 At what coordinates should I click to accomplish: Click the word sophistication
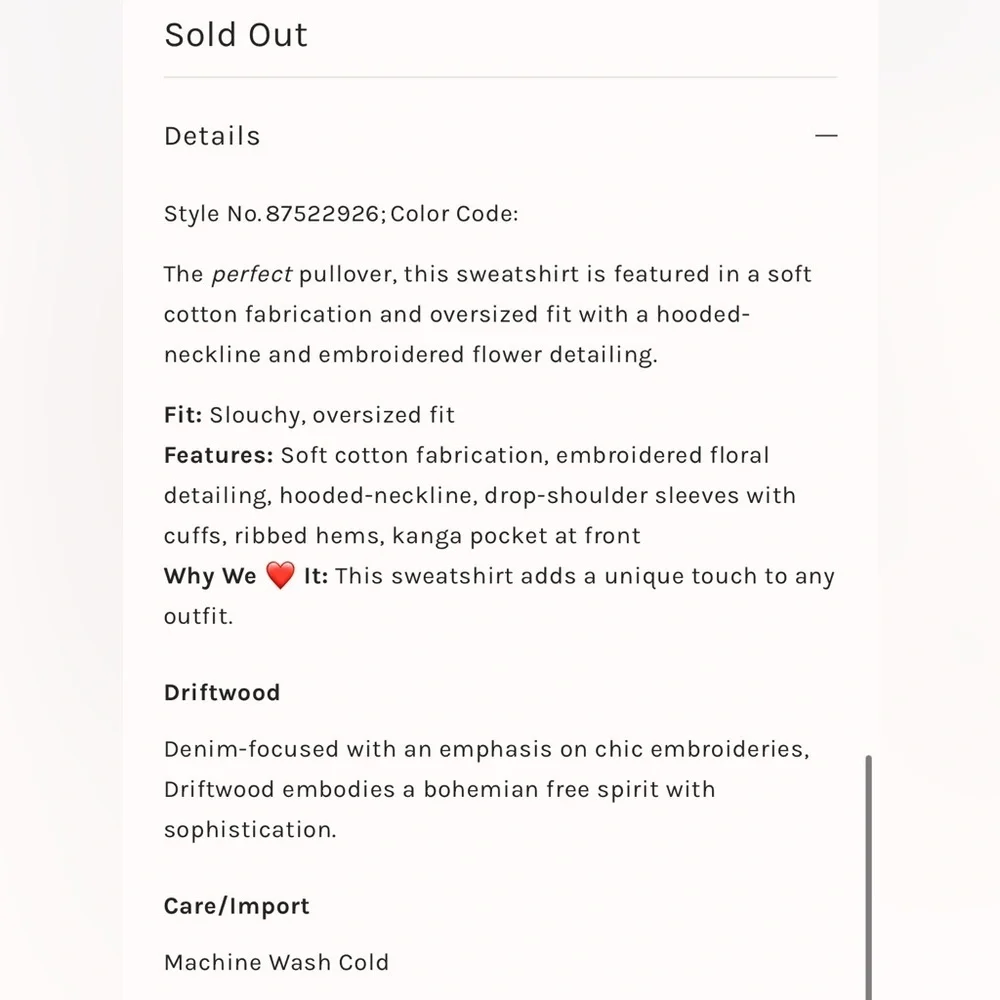tap(249, 829)
